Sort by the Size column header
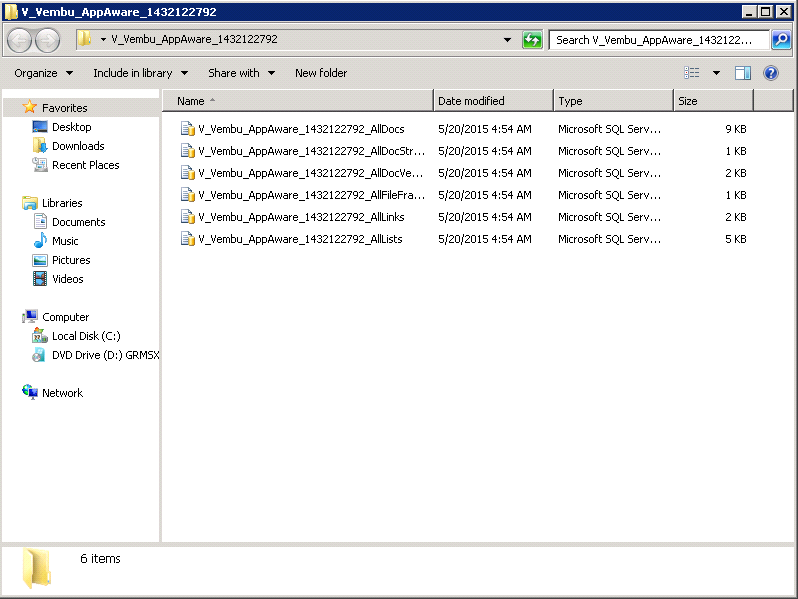The image size is (798, 599). pyautogui.click(x=713, y=101)
